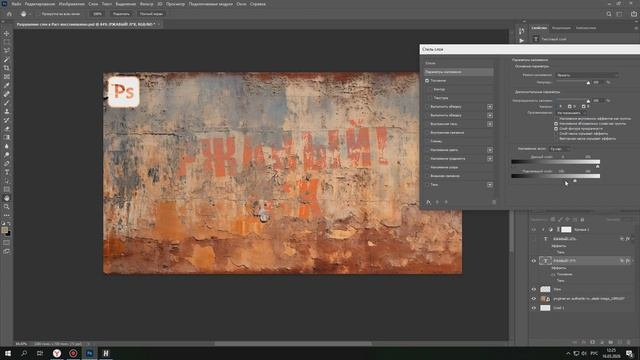Click the underlying layer blend slider handle
This screenshot has height=360, width=640.
coord(575,180)
